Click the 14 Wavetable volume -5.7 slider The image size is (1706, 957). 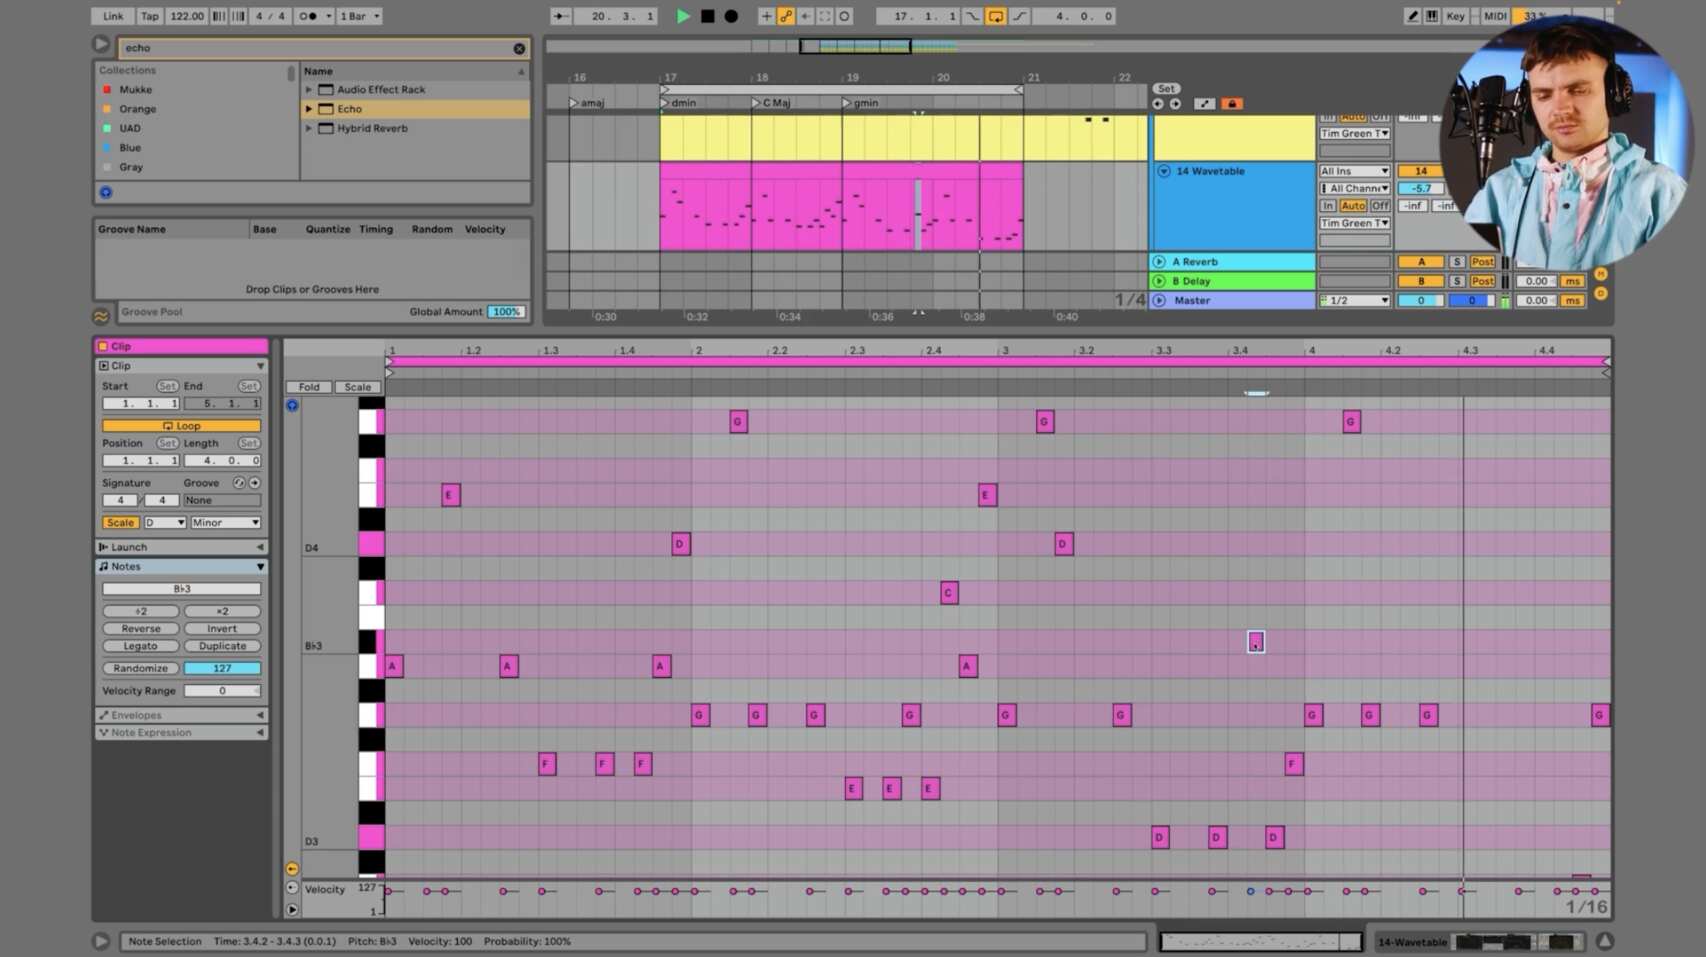coord(1421,188)
